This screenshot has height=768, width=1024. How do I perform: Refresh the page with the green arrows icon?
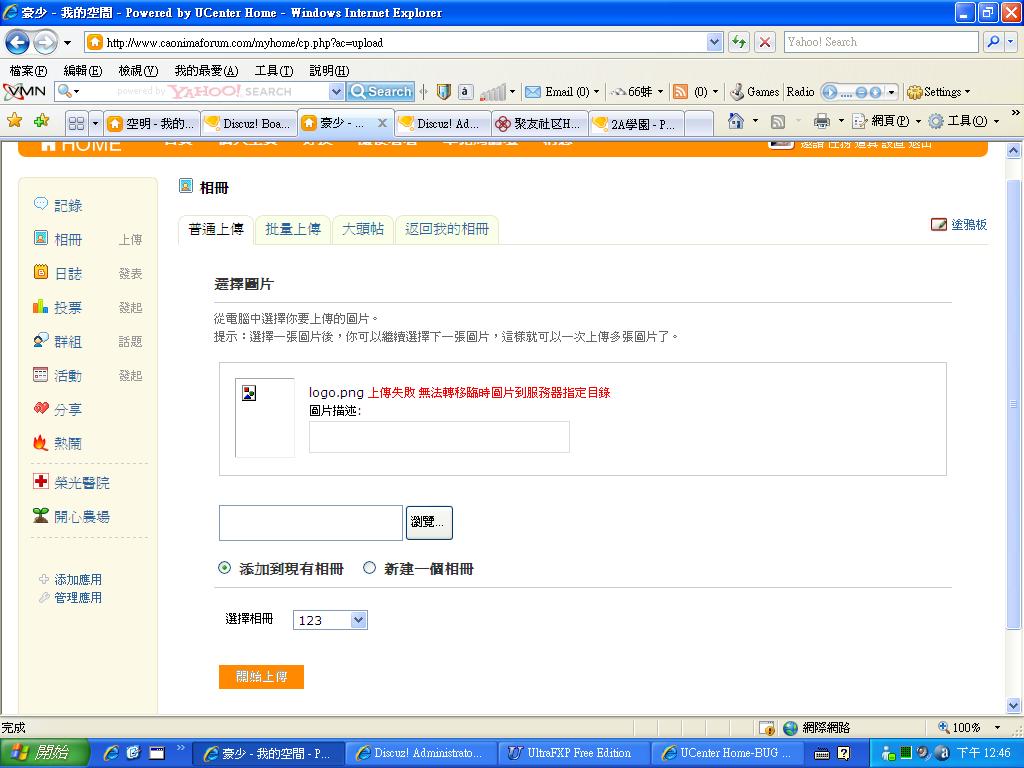(739, 42)
